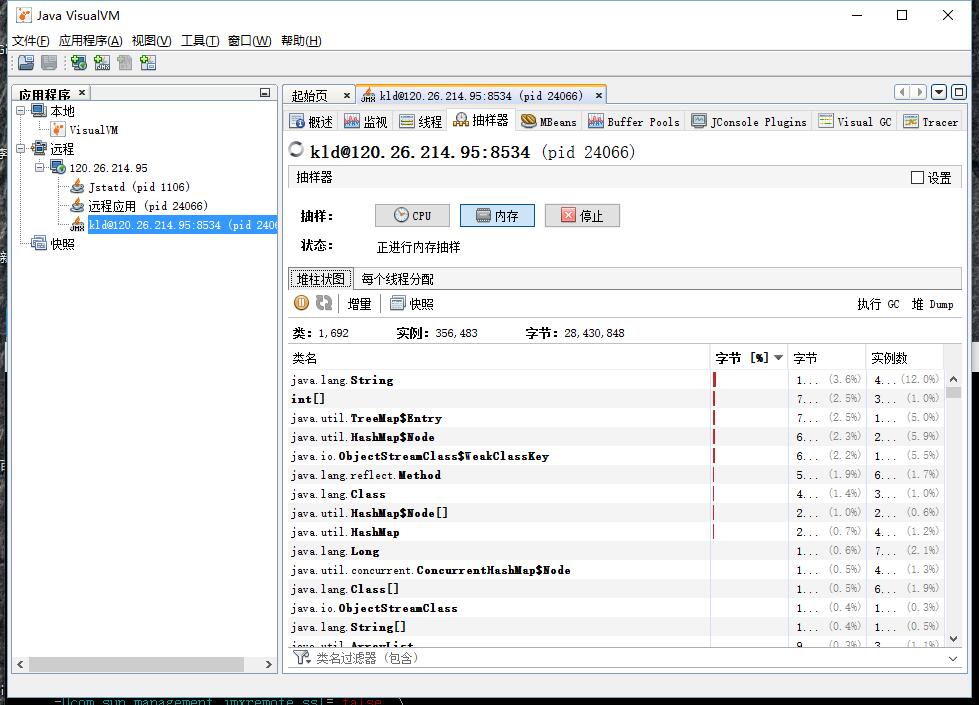Open the 视图(V) menu
979x705 pixels.
coord(151,41)
